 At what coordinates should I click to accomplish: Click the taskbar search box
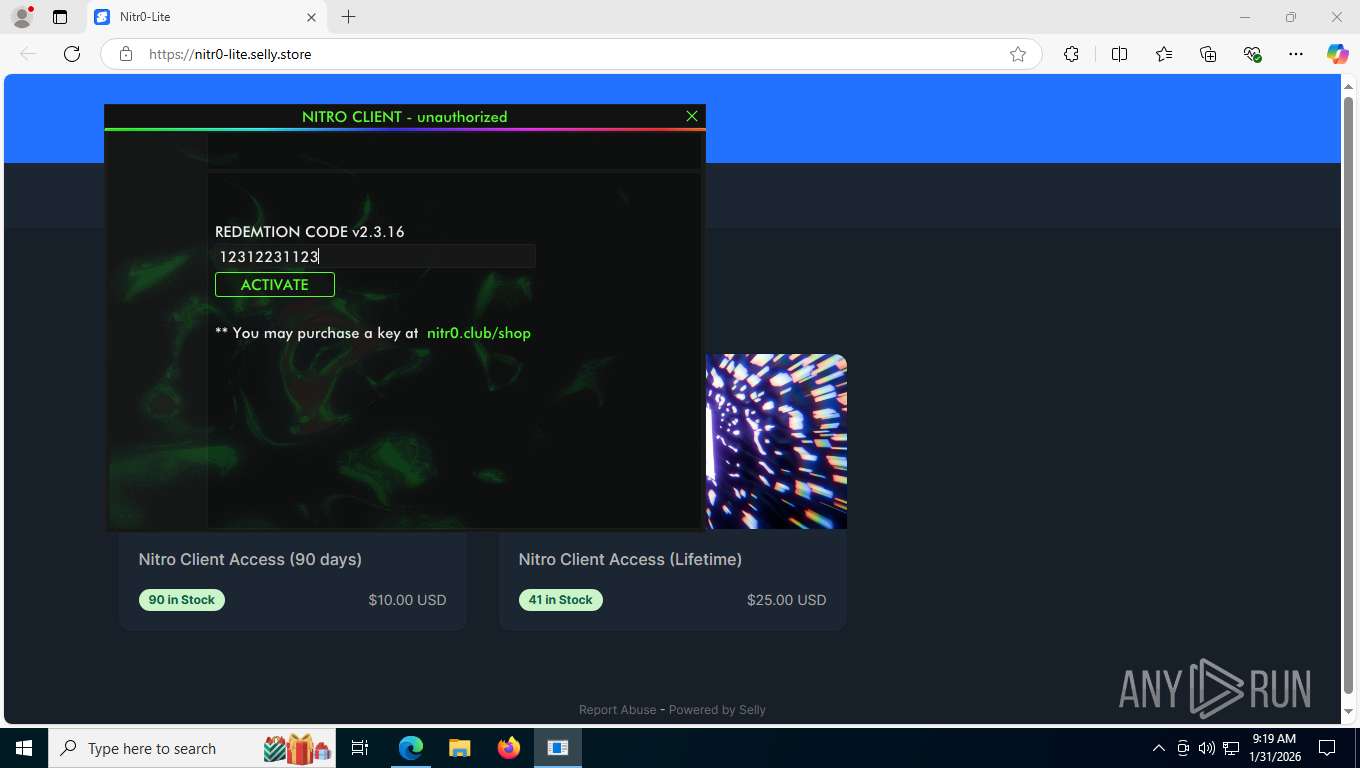click(193, 748)
